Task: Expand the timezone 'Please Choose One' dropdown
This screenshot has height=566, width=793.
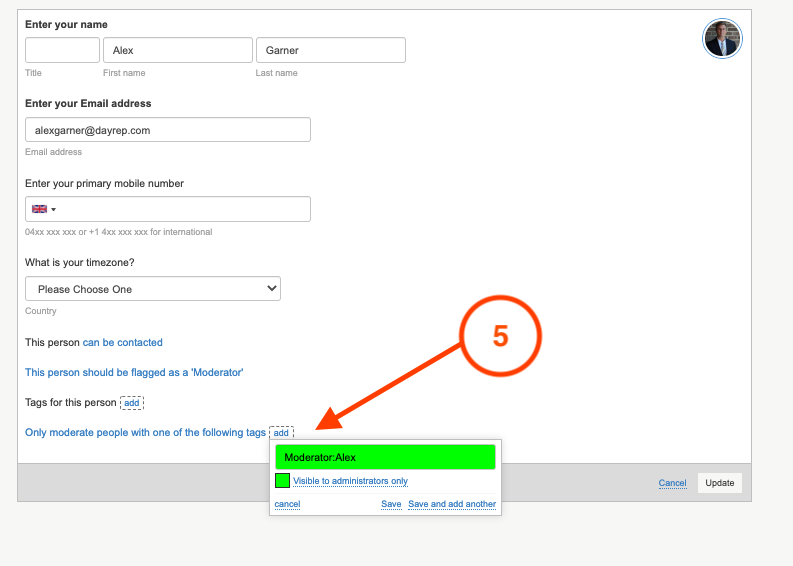Action: (x=153, y=289)
